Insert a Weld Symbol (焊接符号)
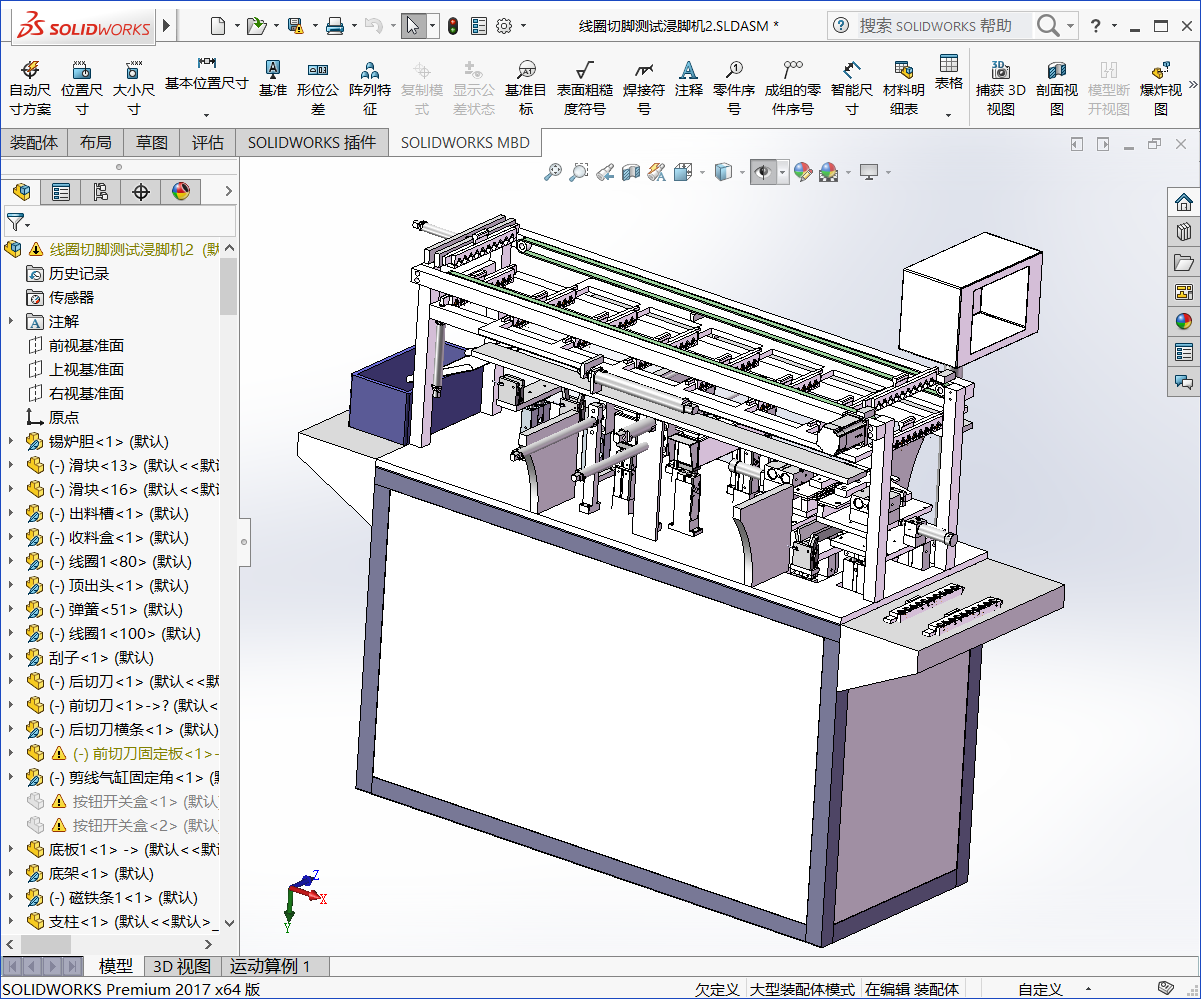 (x=644, y=87)
